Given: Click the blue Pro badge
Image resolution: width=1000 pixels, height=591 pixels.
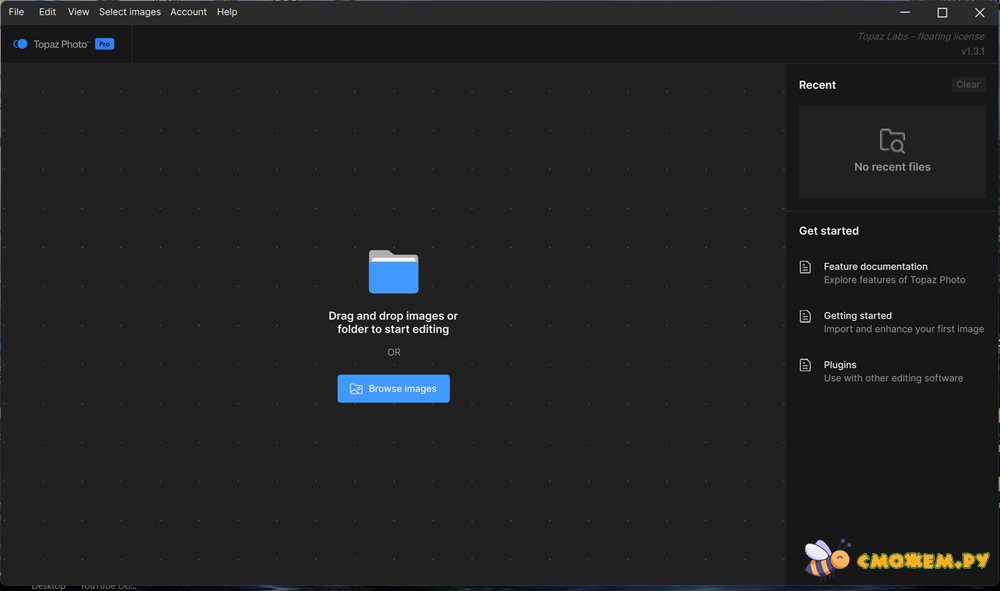Looking at the screenshot, I should click(x=104, y=44).
